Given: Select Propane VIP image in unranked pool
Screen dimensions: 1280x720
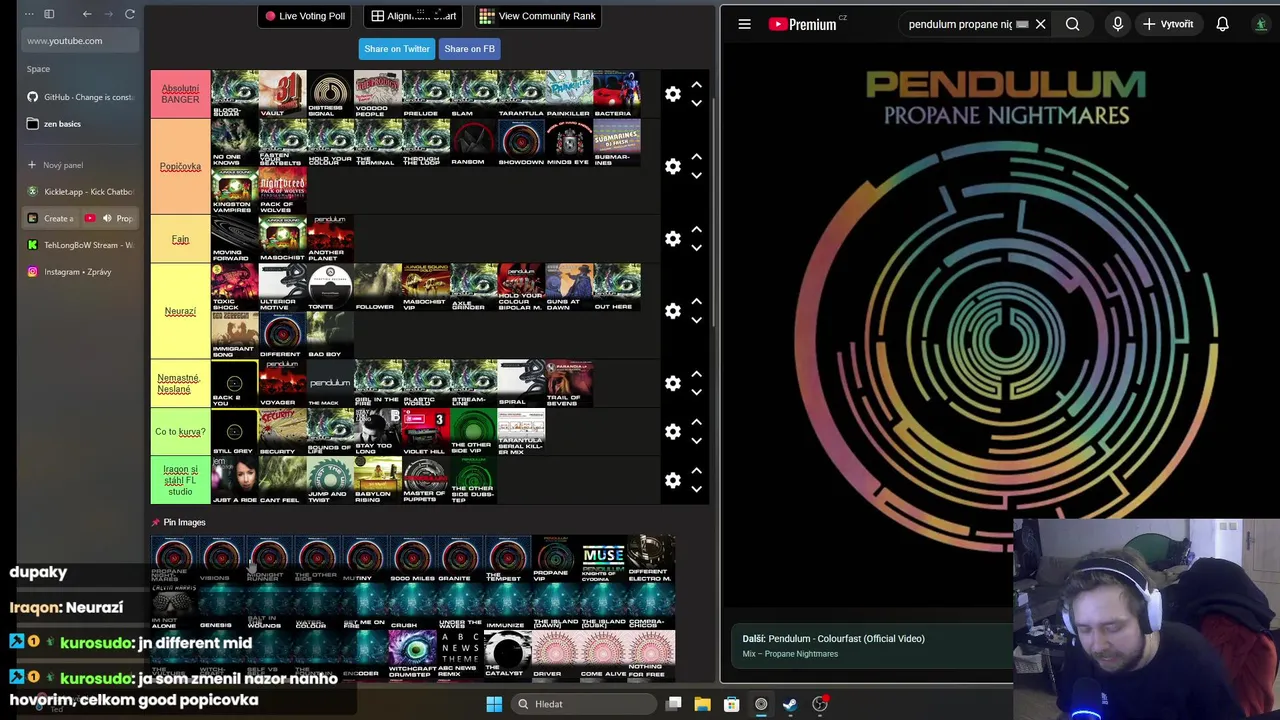Looking at the screenshot, I should [556, 559].
